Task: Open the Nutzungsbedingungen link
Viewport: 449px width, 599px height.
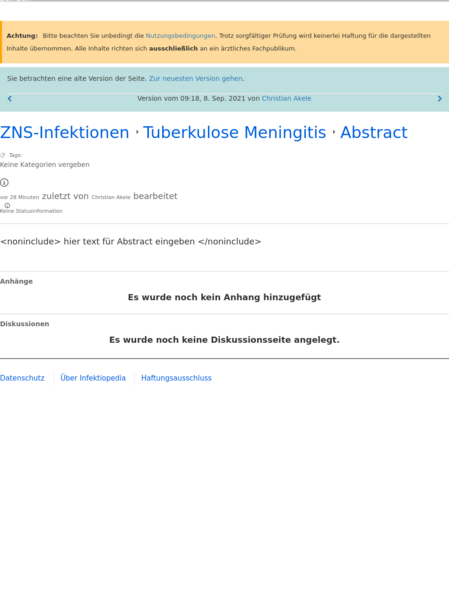Action: point(180,36)
